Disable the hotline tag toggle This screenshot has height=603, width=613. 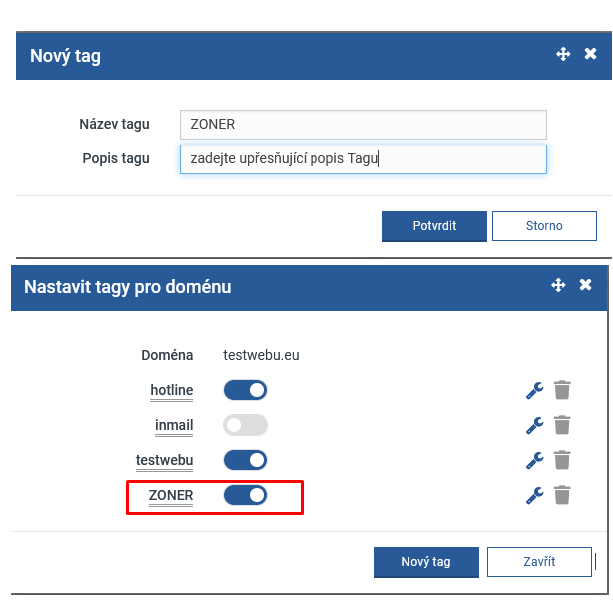245,390
